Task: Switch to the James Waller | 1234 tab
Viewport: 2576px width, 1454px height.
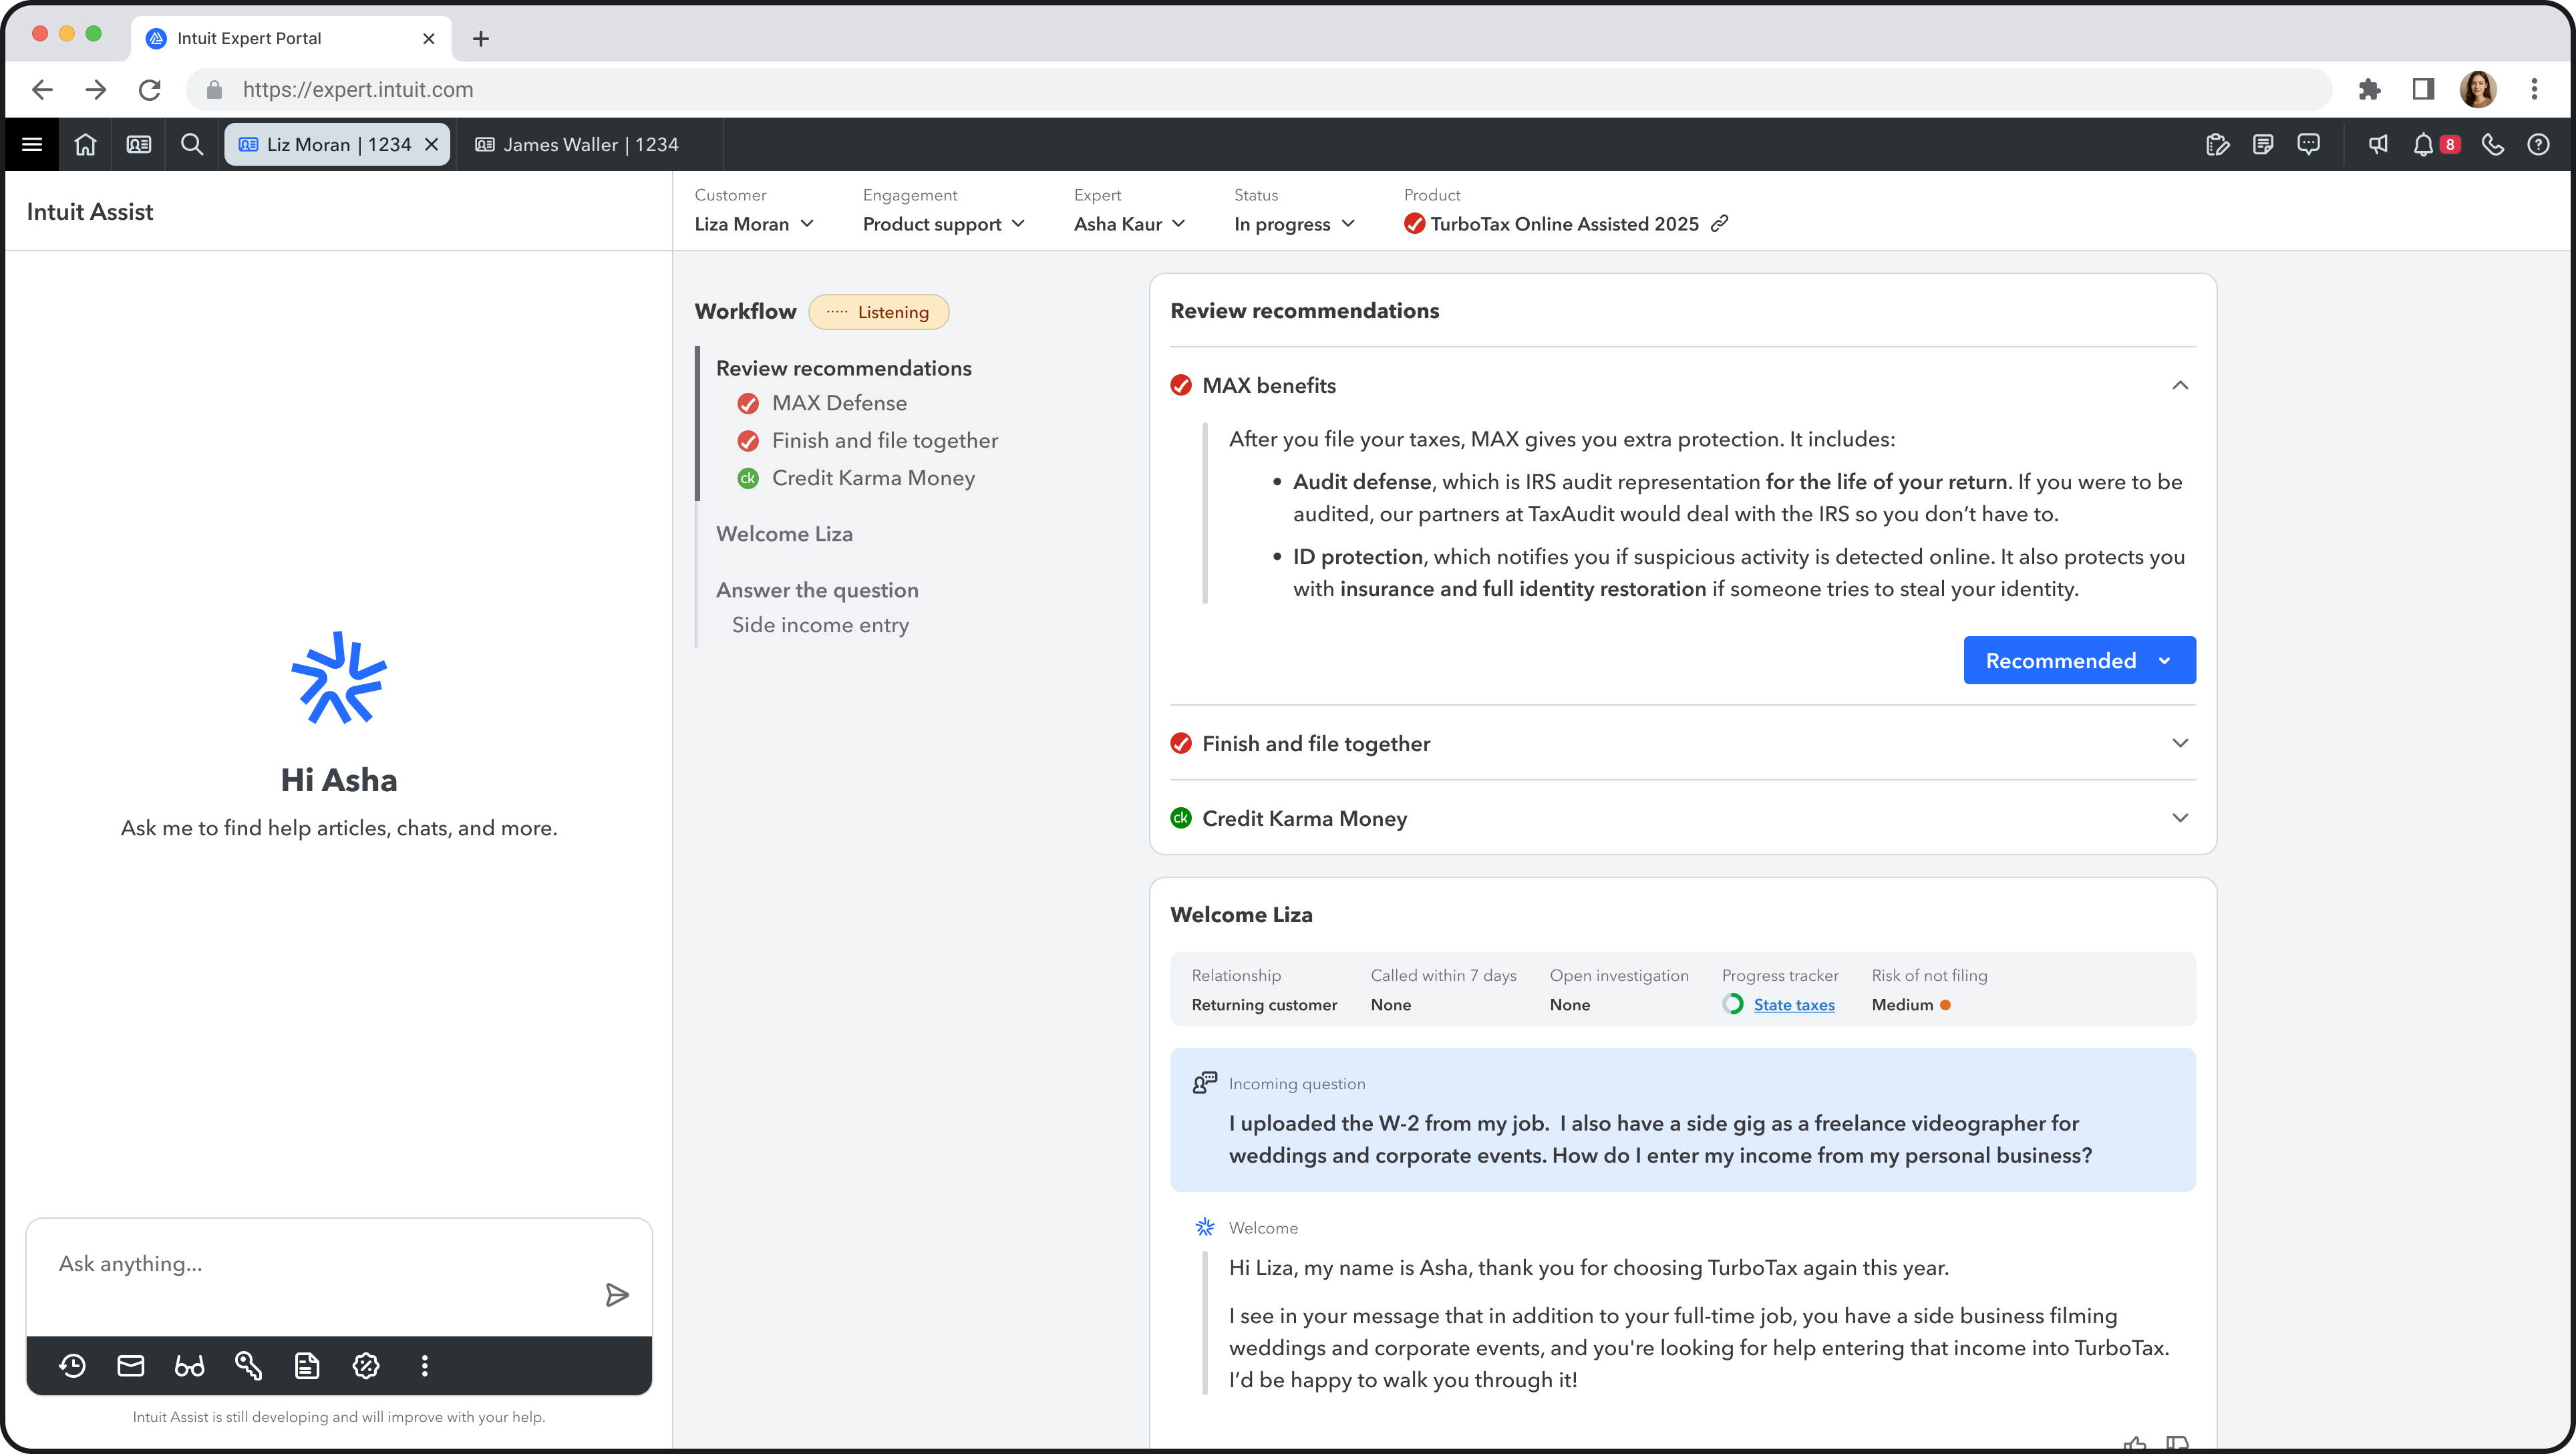Action: click(x=589, y=145)
